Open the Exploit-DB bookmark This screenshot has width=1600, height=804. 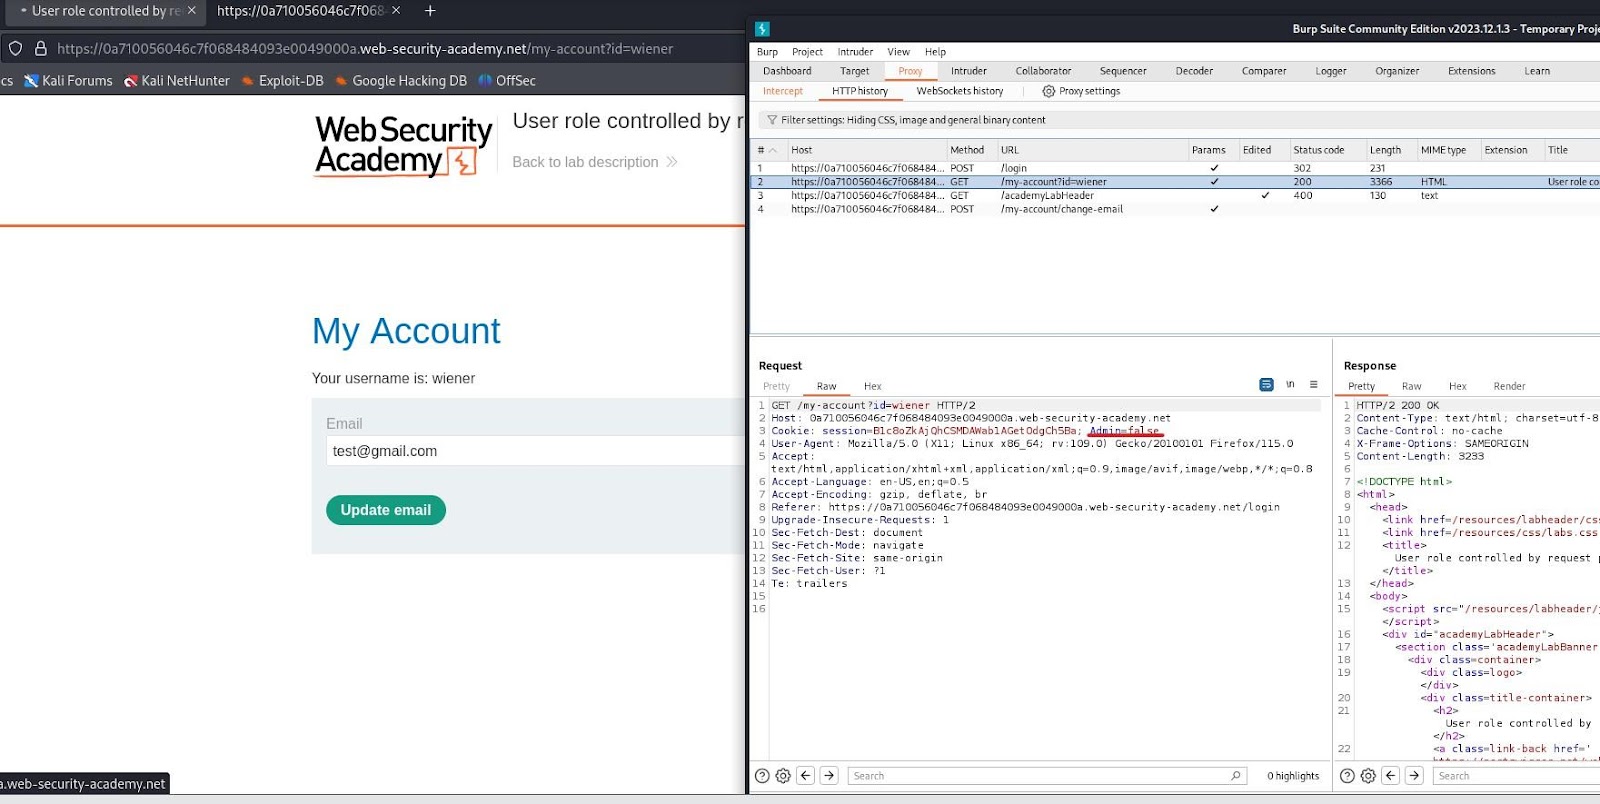[x=282, y=81]
